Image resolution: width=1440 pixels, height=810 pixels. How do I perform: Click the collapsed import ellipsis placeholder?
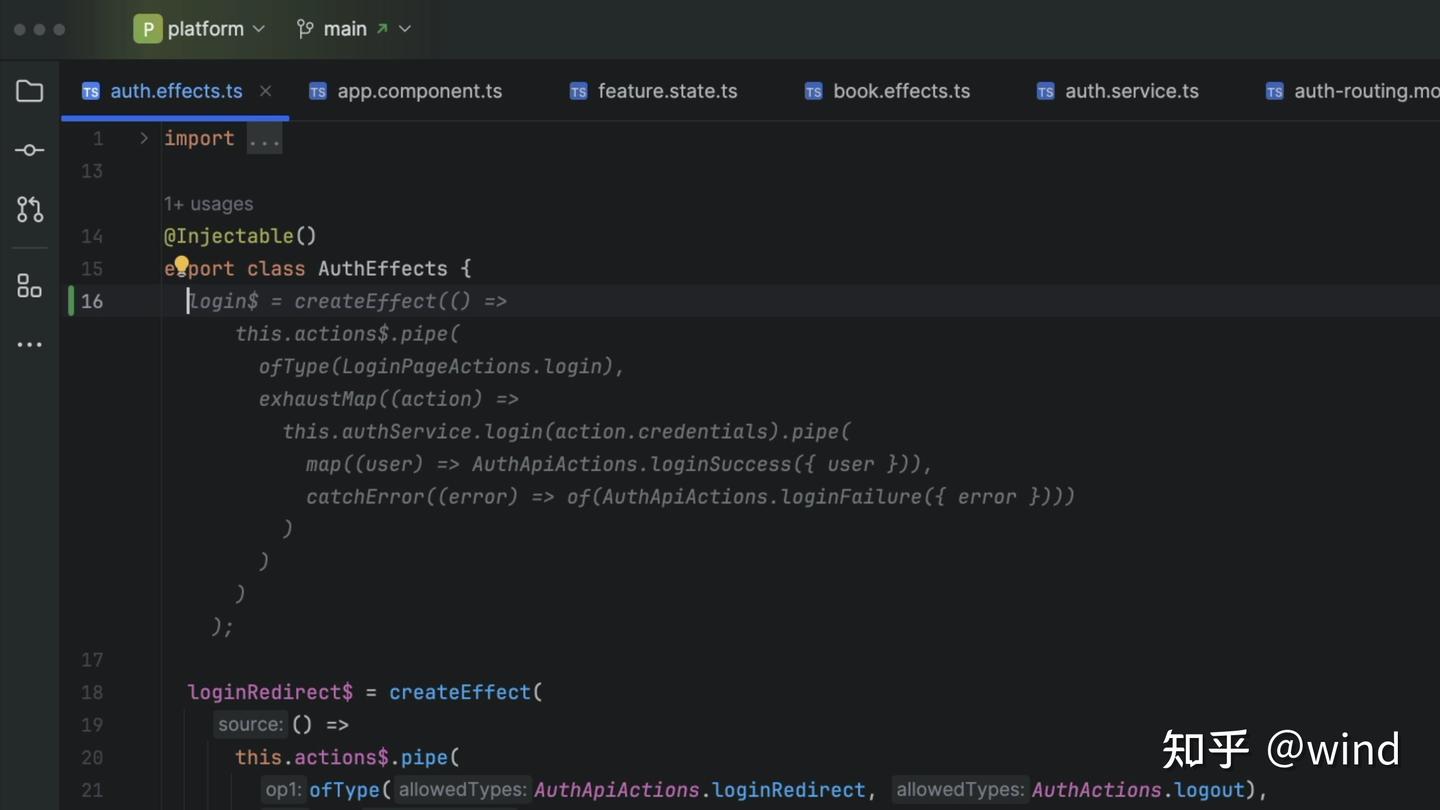(x=263, y=138)
